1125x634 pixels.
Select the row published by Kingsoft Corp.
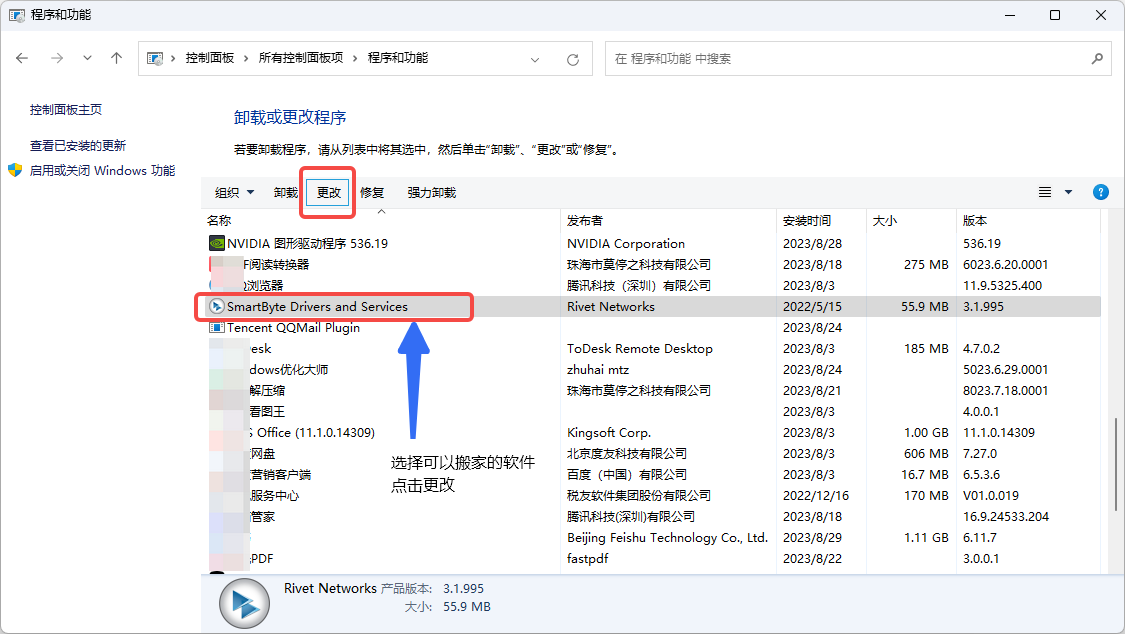pyautogui.click(x=651, y=432)
